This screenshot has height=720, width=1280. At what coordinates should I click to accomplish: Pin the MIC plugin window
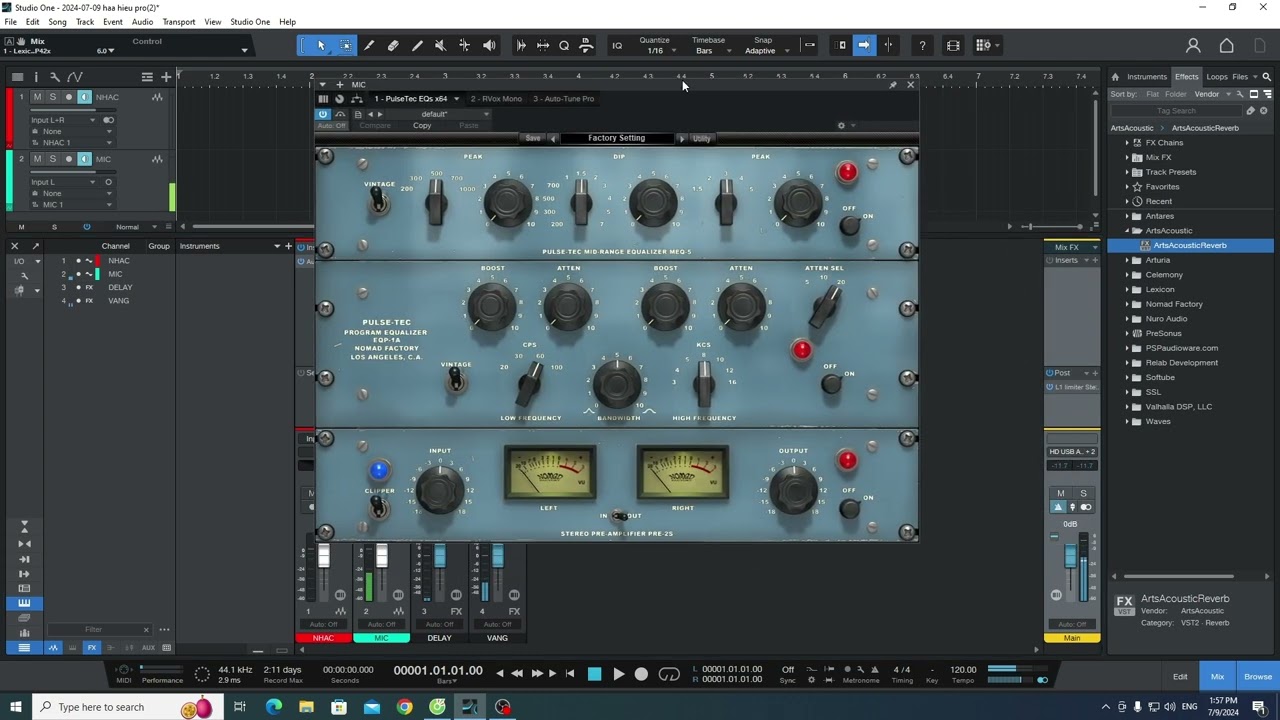click(x=893, y=85)
